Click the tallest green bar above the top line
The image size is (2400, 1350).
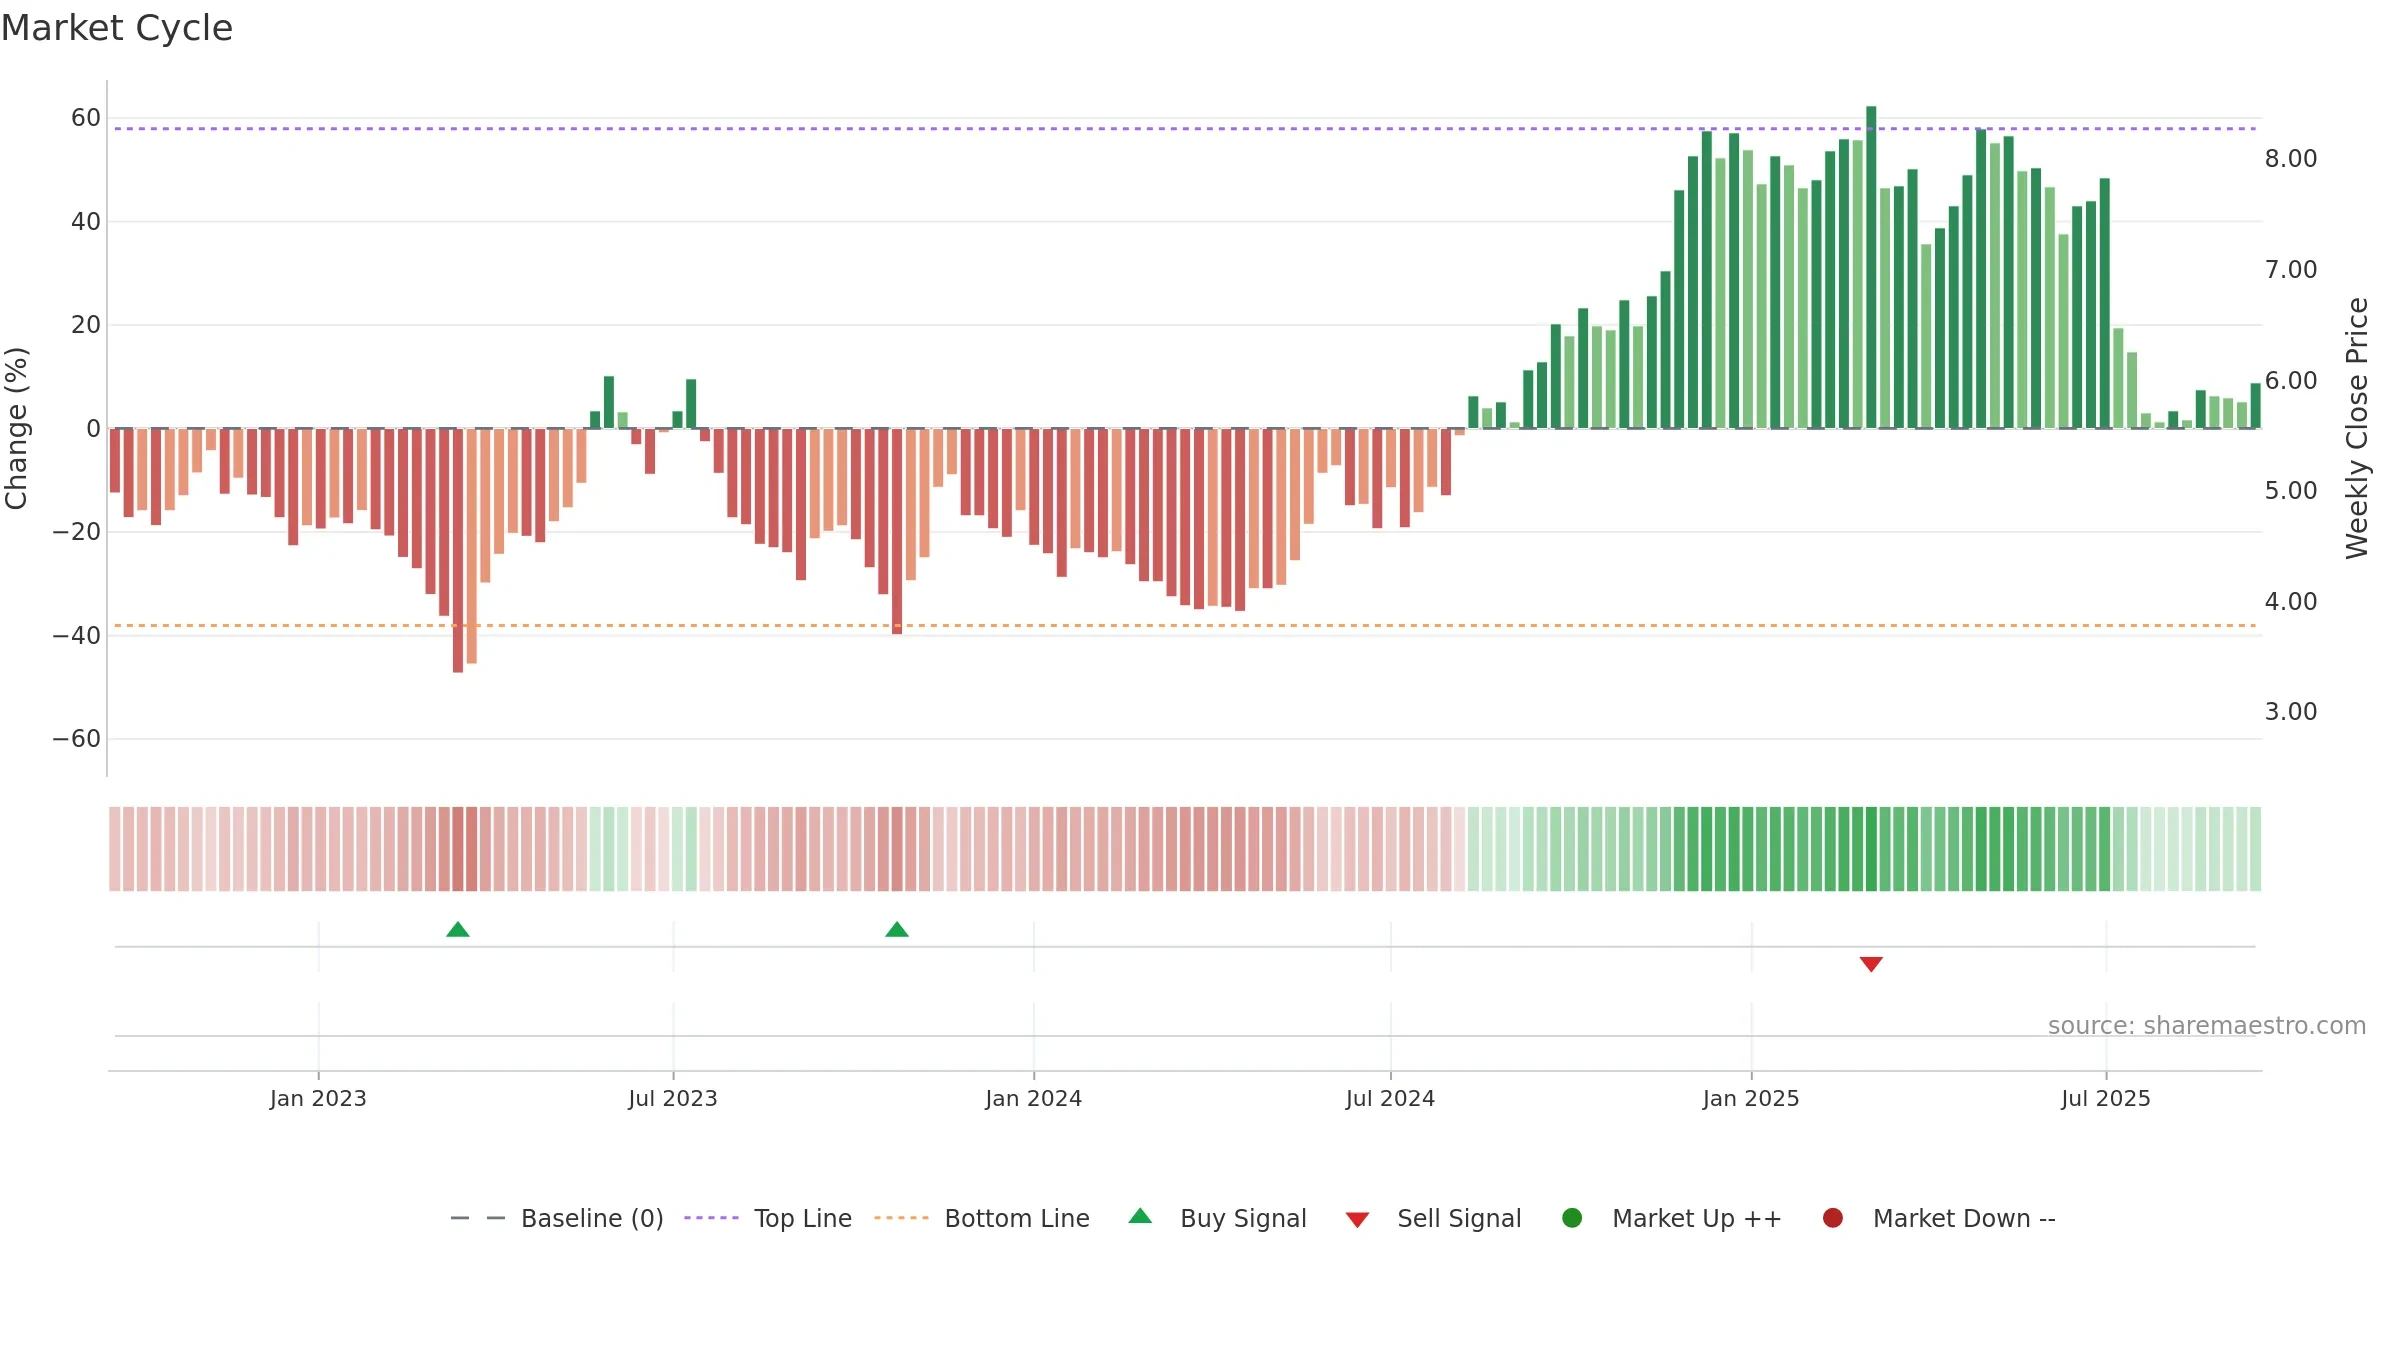1871,267
